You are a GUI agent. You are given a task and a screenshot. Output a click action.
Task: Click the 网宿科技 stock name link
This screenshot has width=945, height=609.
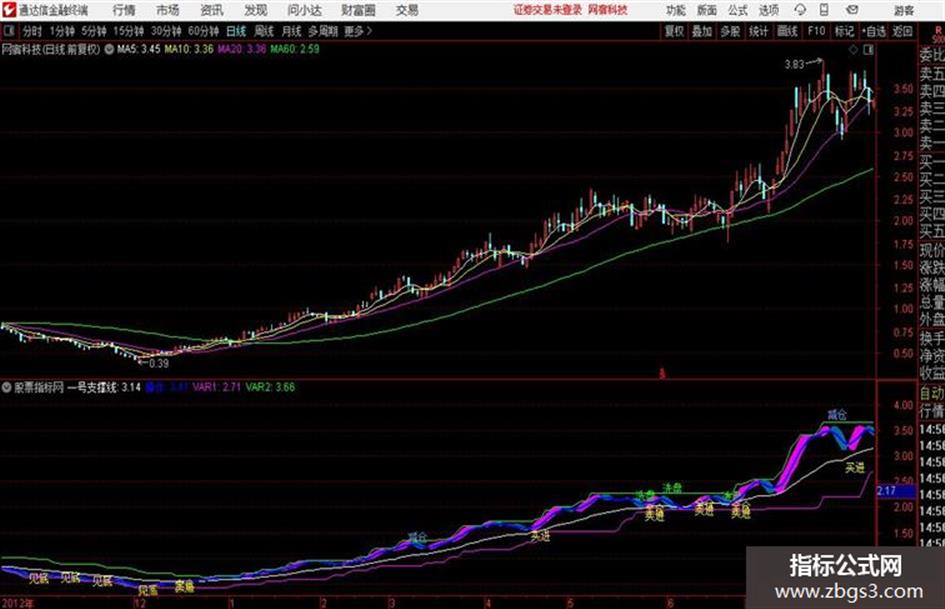click(608, 10)
